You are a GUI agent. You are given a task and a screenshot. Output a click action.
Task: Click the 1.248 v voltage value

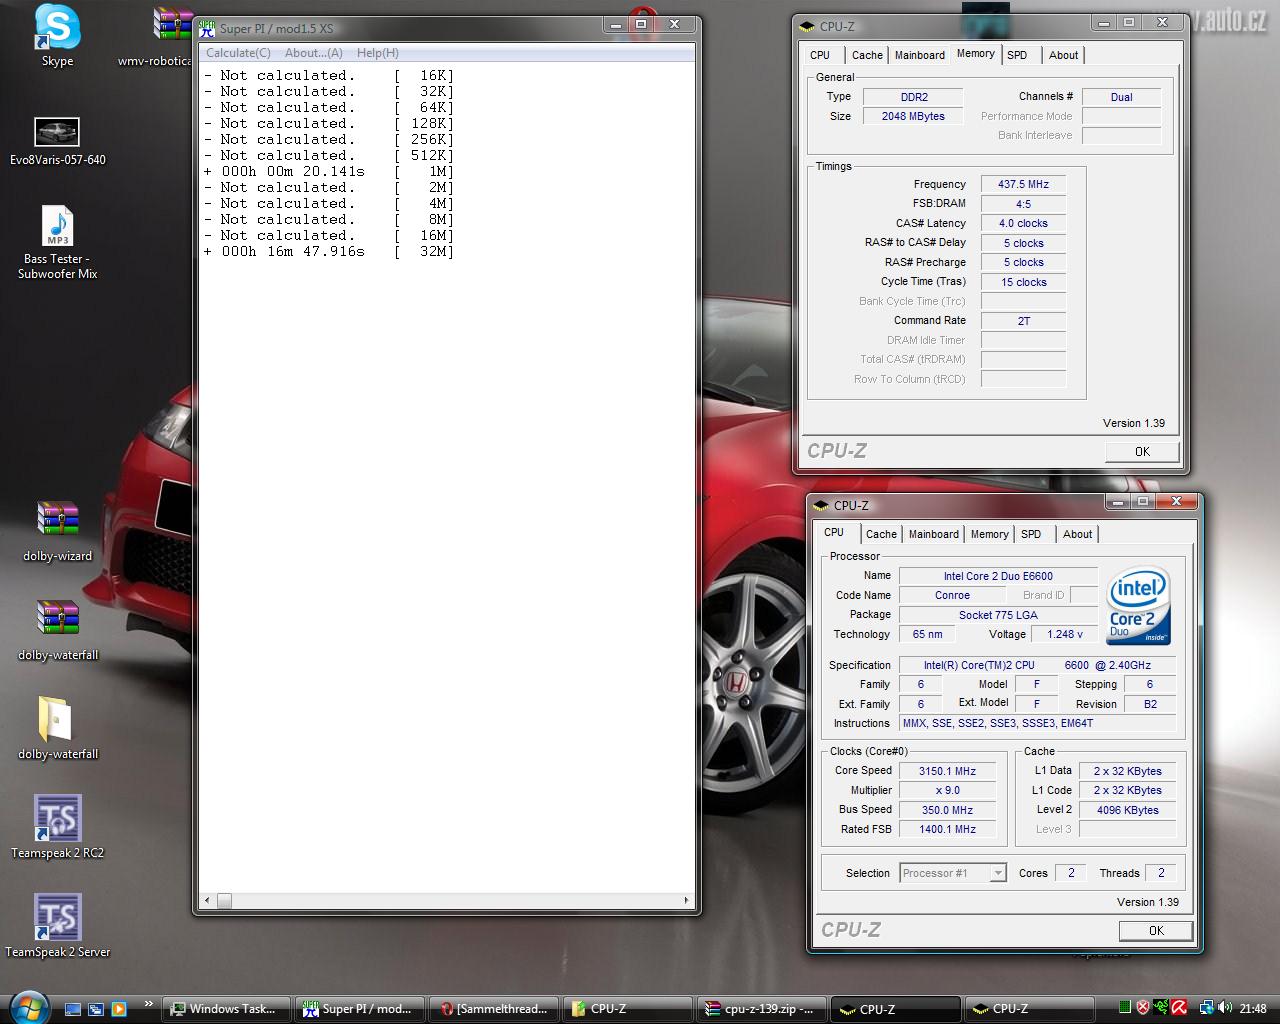[x=1065, y=634]
